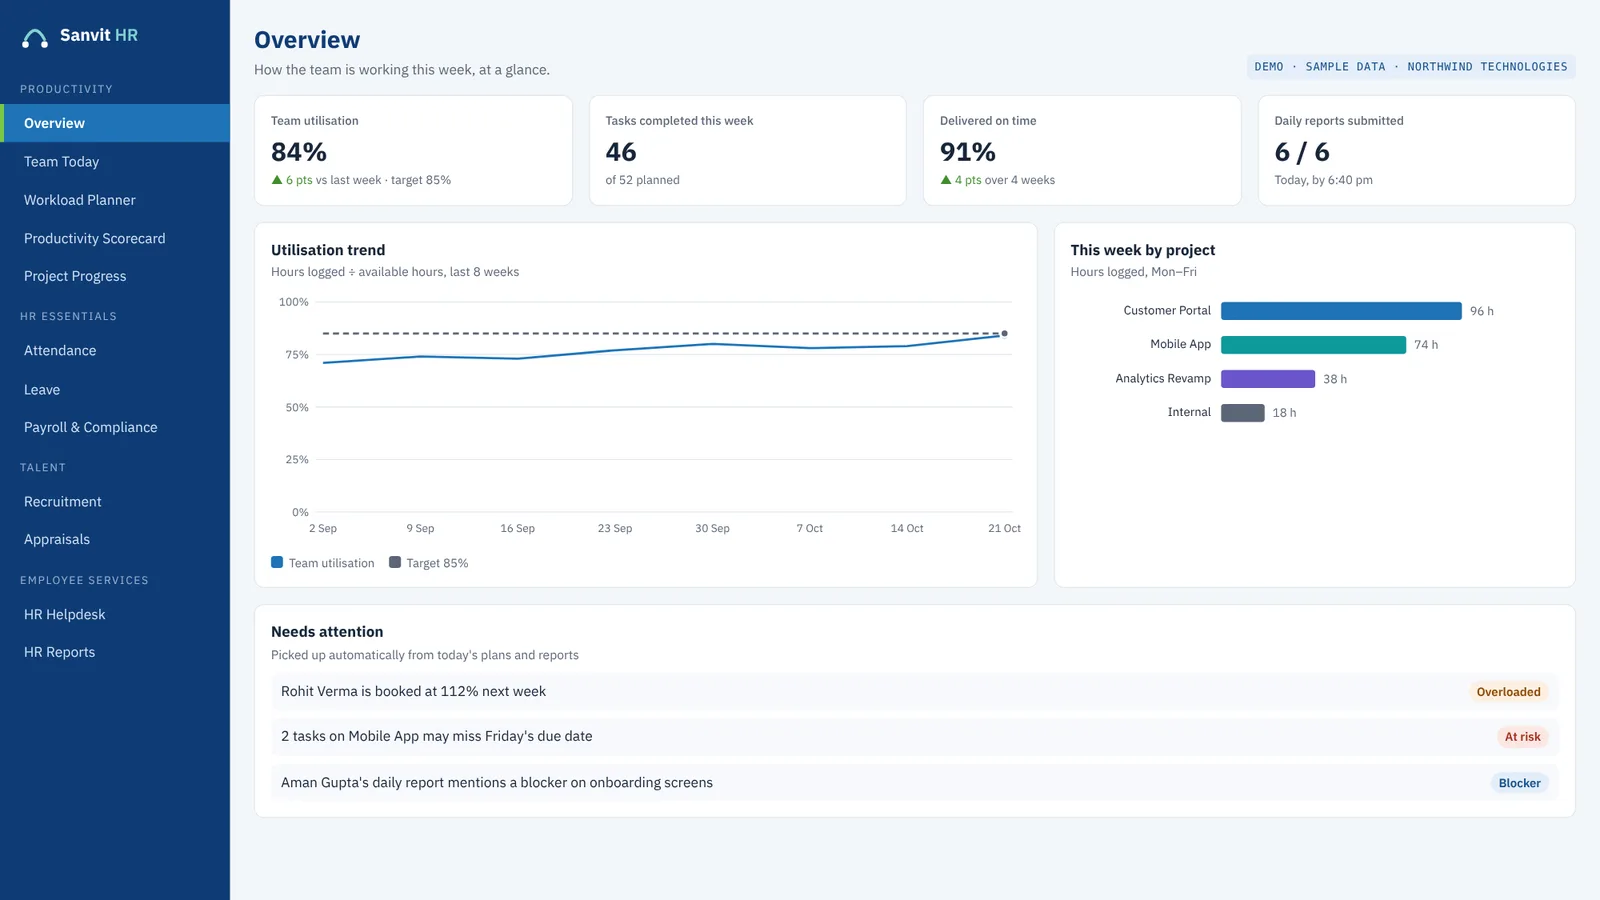
Task: Navigate to Attendance
Action: pyautogui.click(x=115, y=350)
